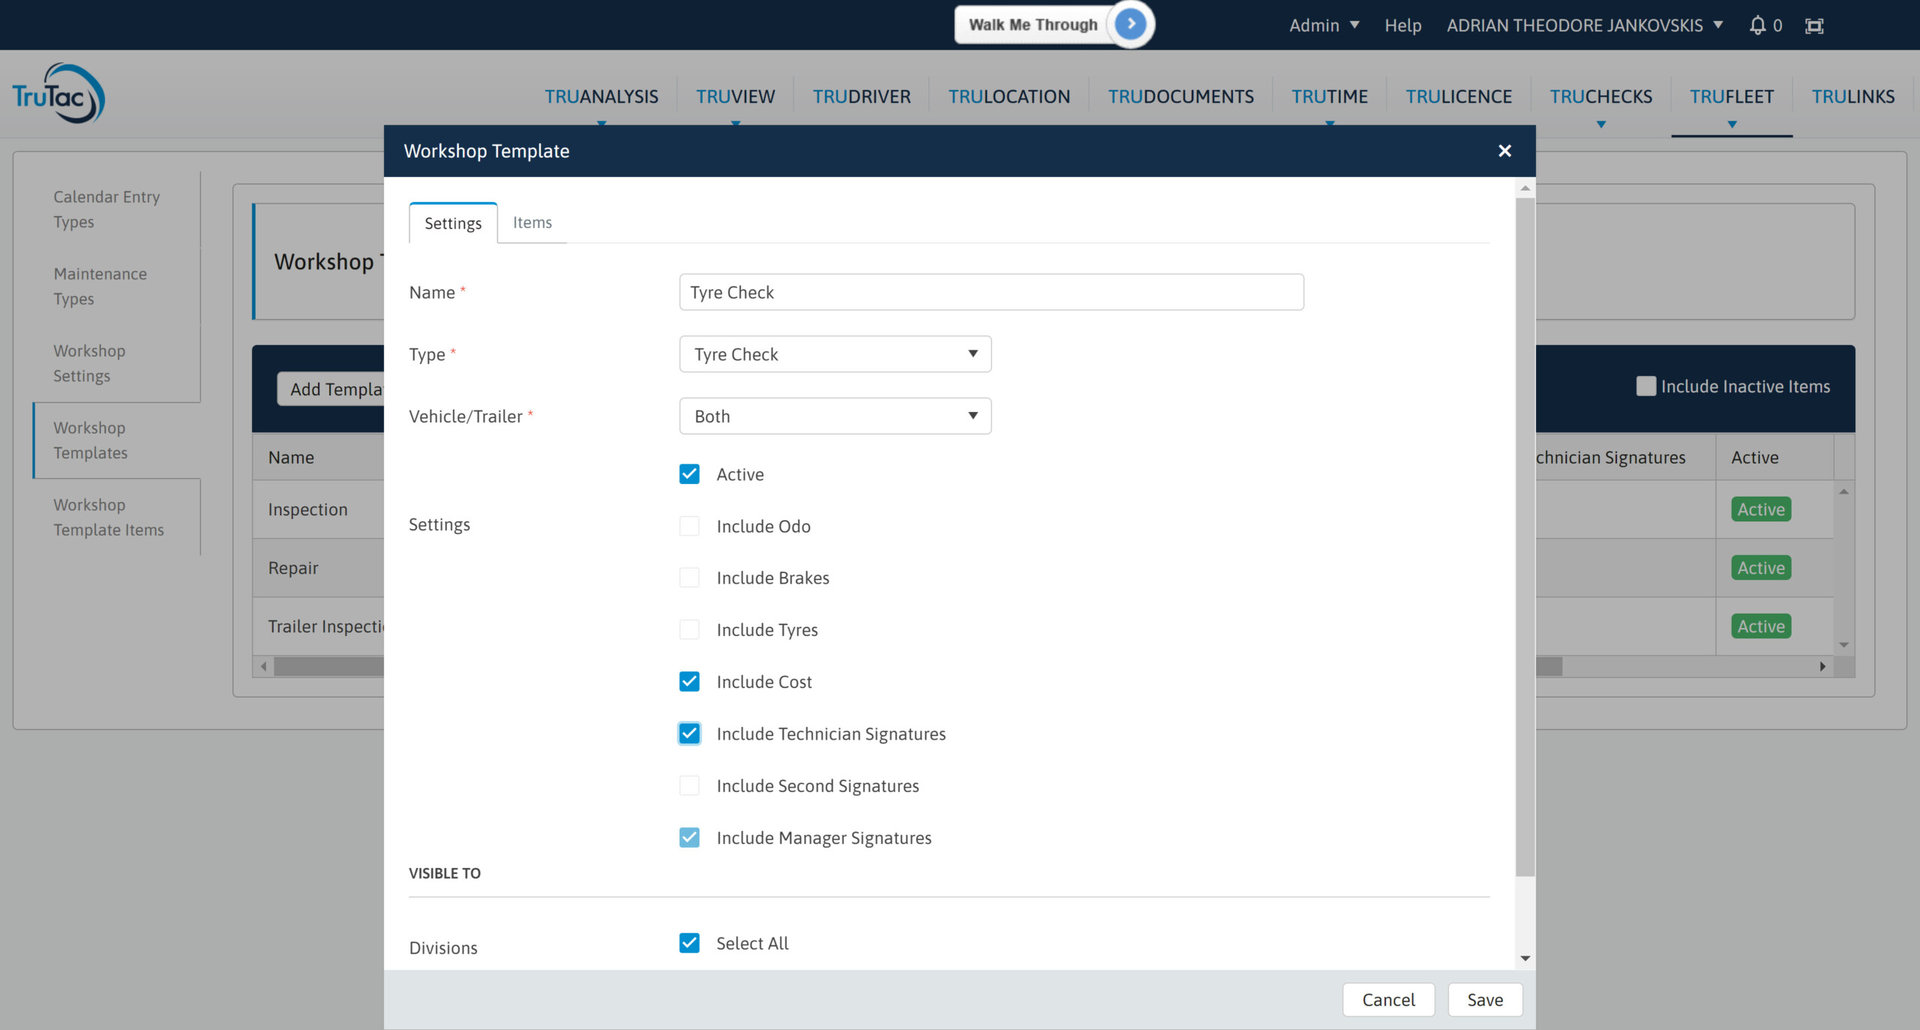Click the TruTac logo
1920x1030 pixels.
(57, 92)
